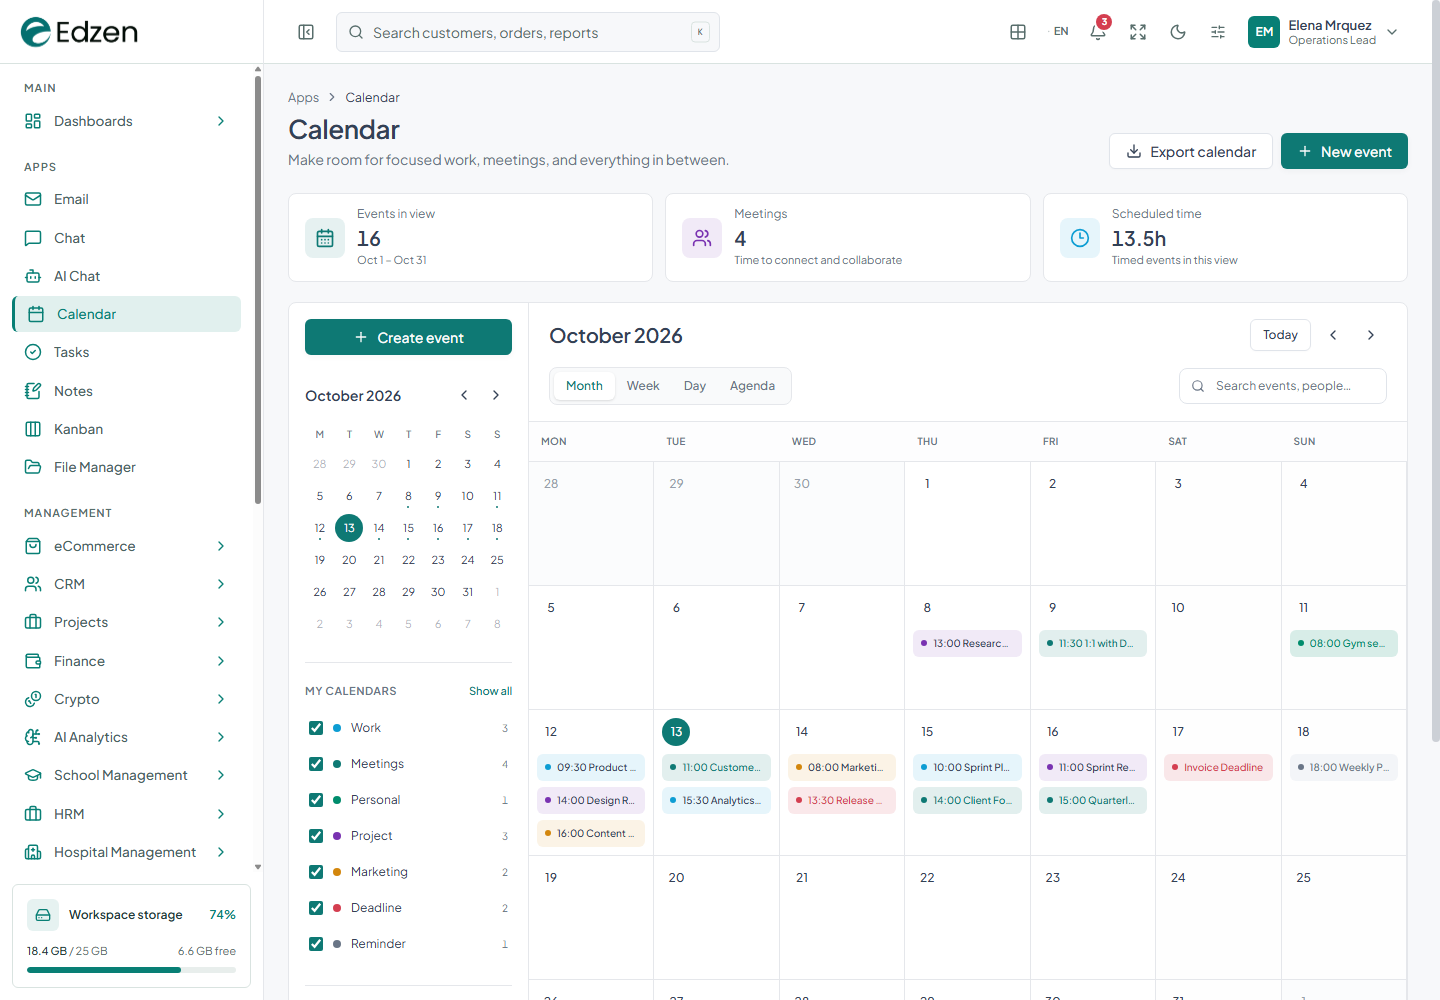Switch to Agenda view tab

pyautogui.click(x=752, y=386)
